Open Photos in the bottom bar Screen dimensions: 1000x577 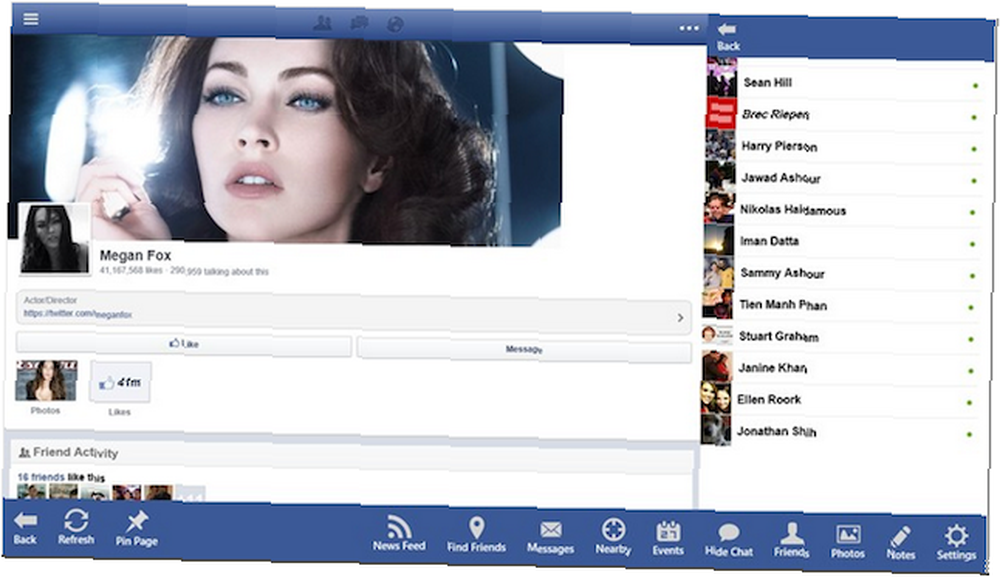tap(848, 543)
